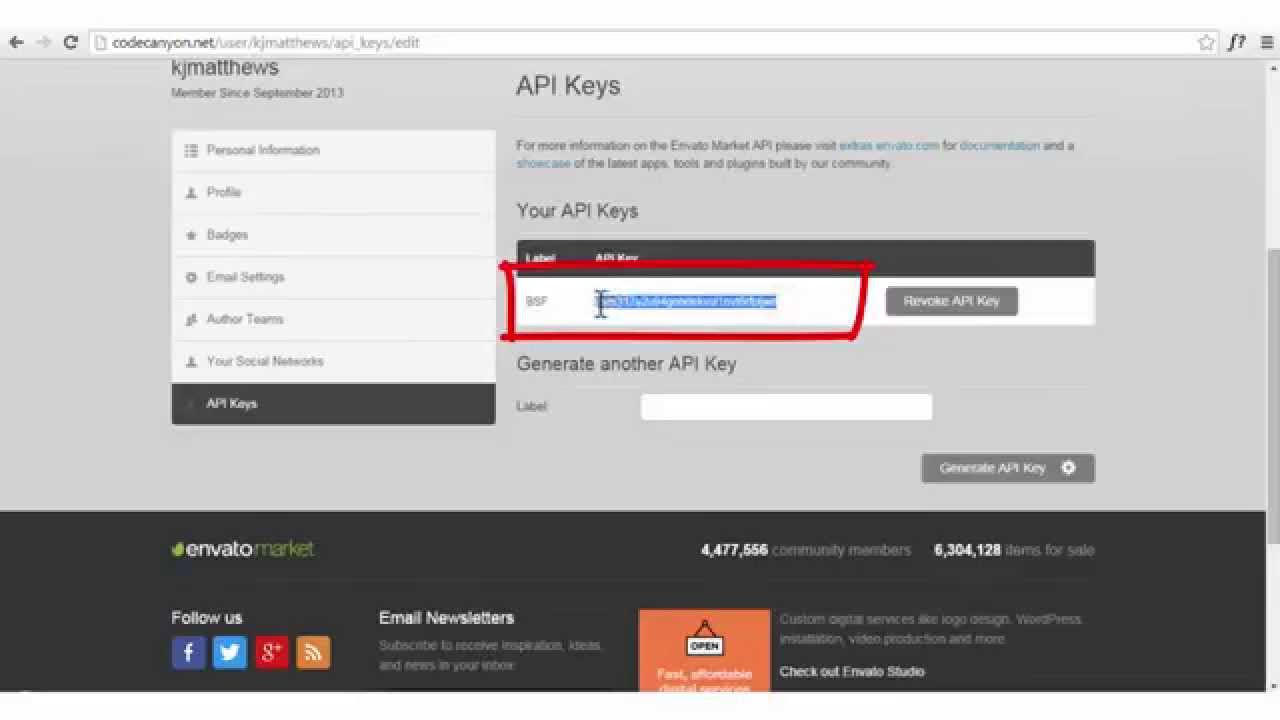Click the Email Newsletters heading
The width and height of the screenshot is (1280, 720).
click(x=446, y=618)
